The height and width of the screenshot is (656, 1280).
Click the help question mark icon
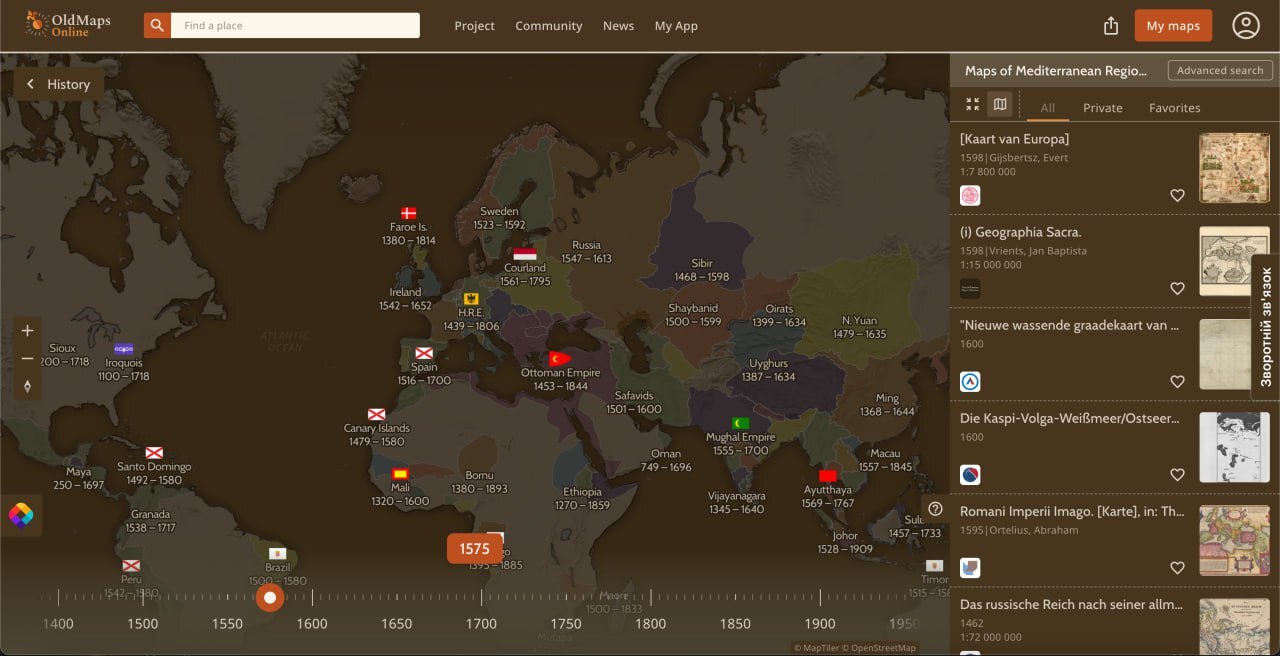pyautogui.click(x=935, y=509)
